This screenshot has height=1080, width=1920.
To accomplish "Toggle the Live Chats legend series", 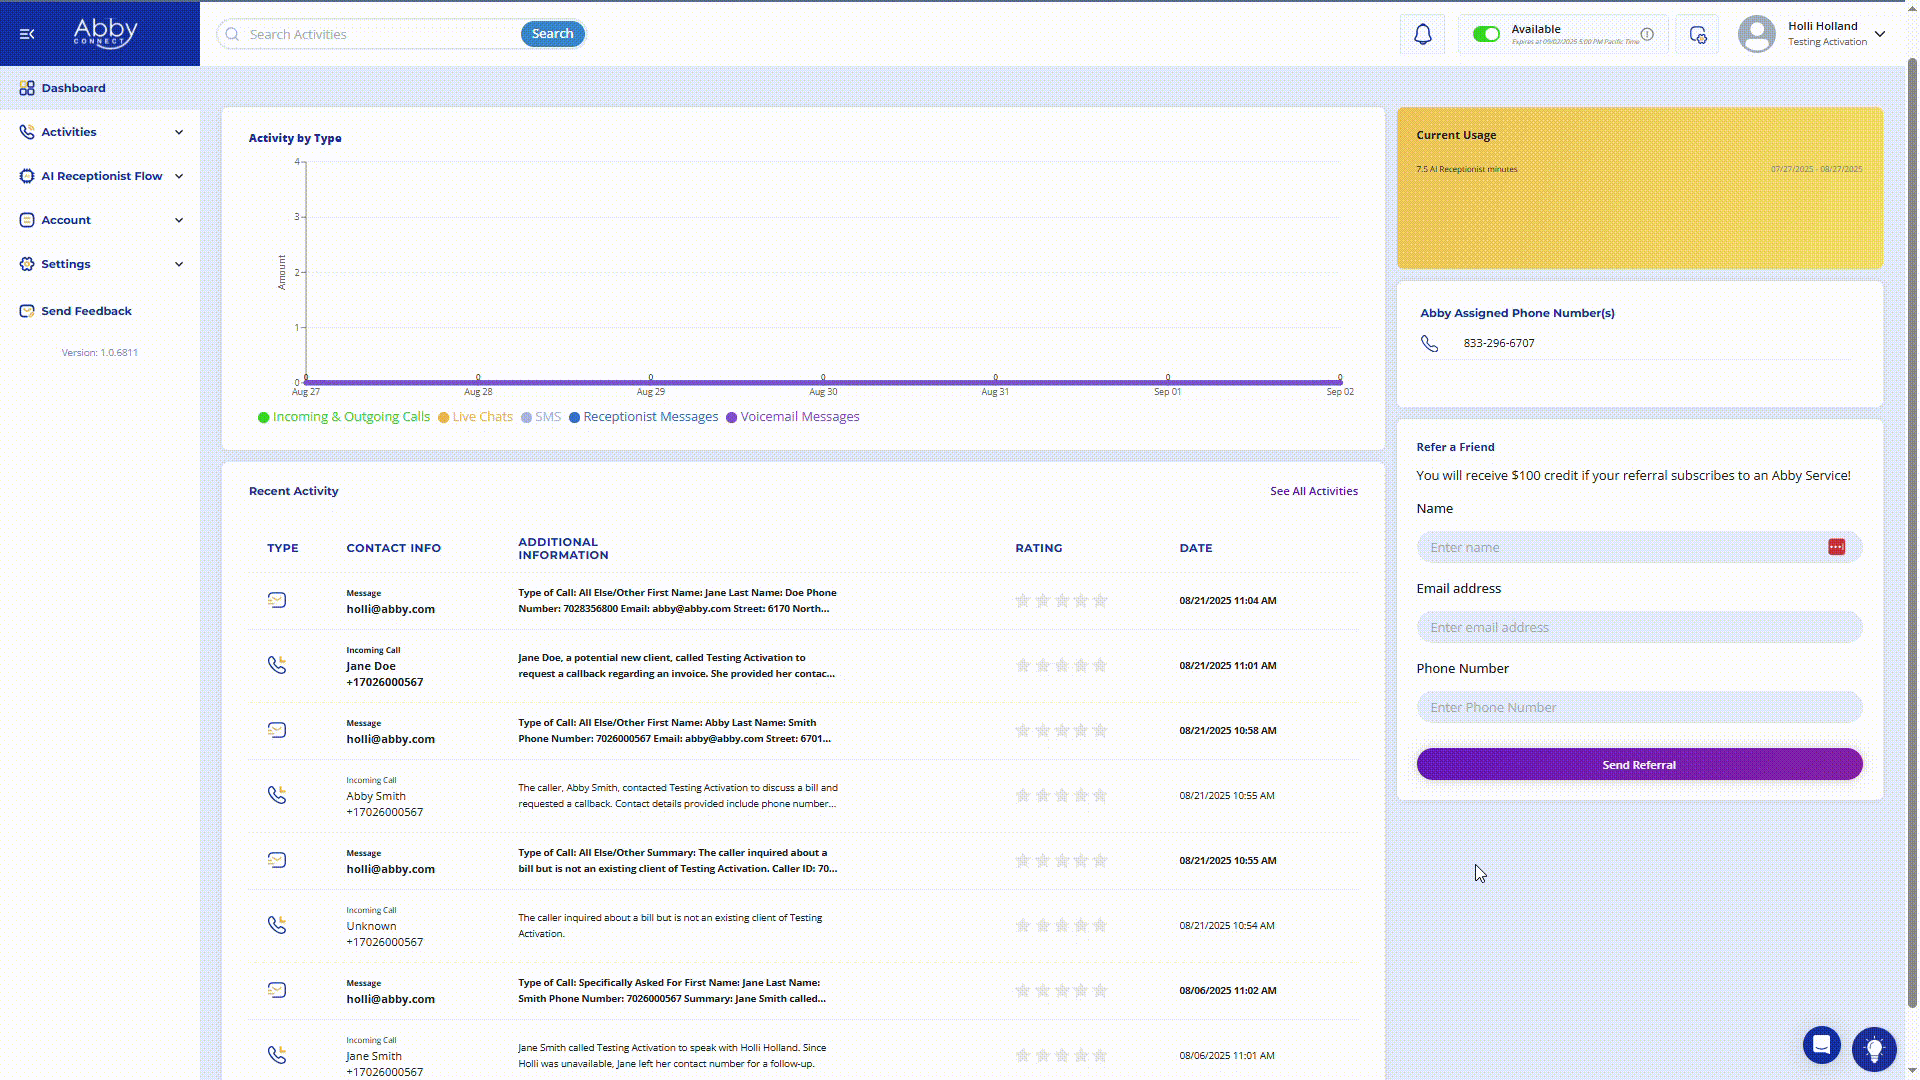I will pos(475,417).
